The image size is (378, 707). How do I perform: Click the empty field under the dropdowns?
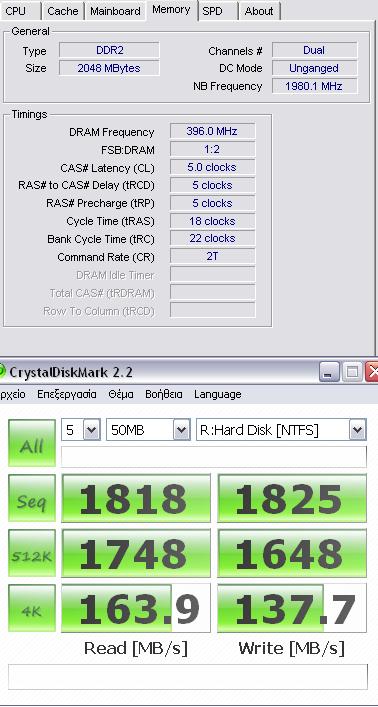pyautogui.click(x=214, y=457)
